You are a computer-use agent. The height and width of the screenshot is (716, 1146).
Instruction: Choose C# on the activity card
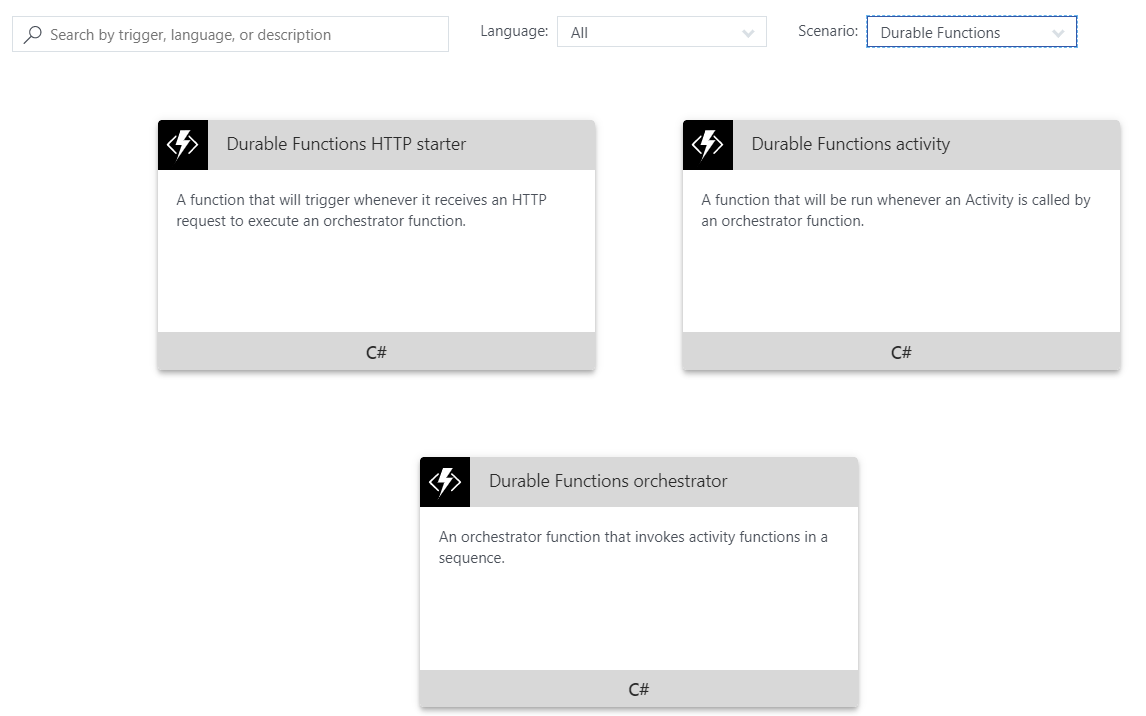click(x=901, y=352)
